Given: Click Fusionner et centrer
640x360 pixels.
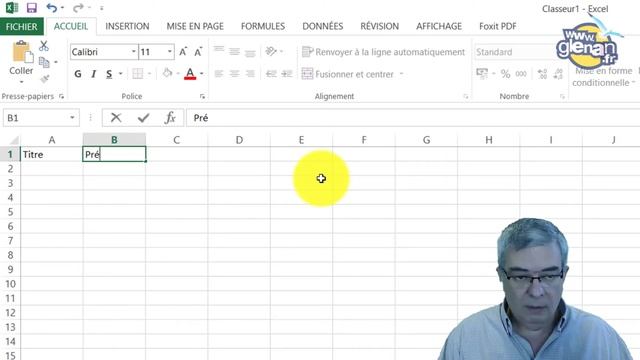Looking at the screenshot, I should (348, 74).
